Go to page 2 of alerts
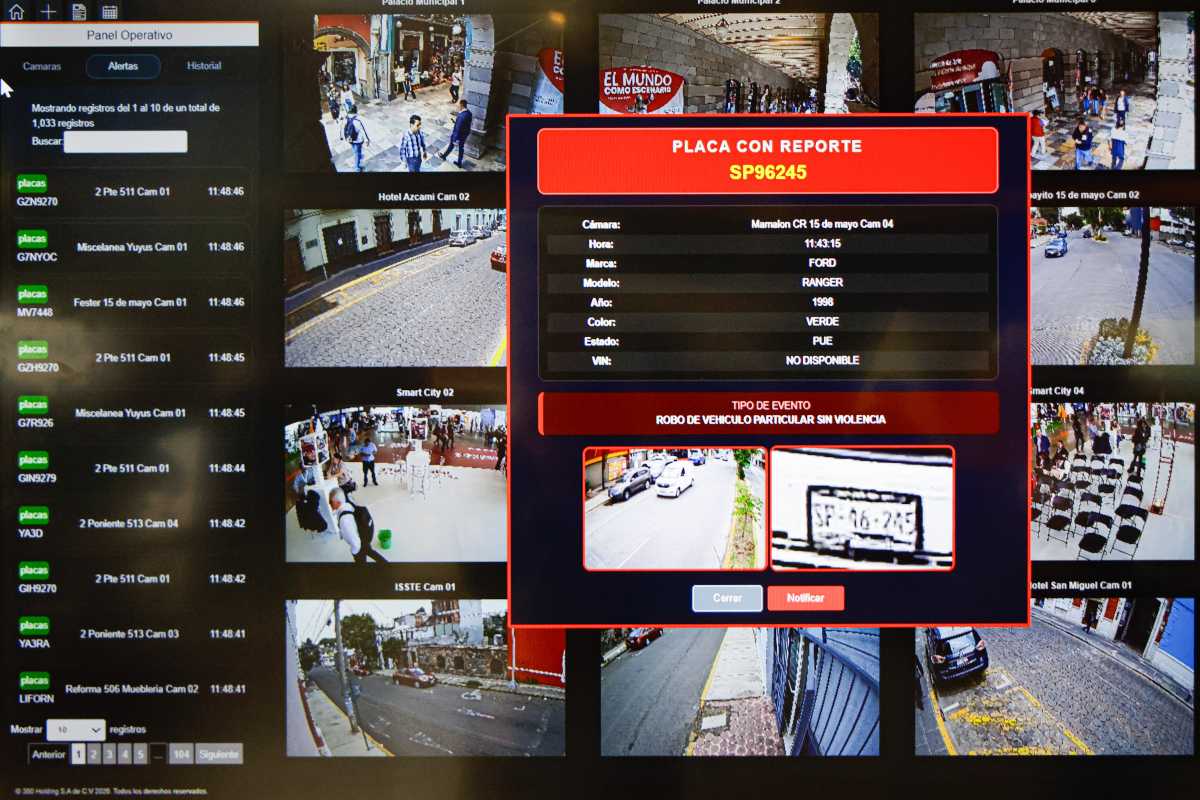Viewport: 1200px width, 800px height. 94,754
